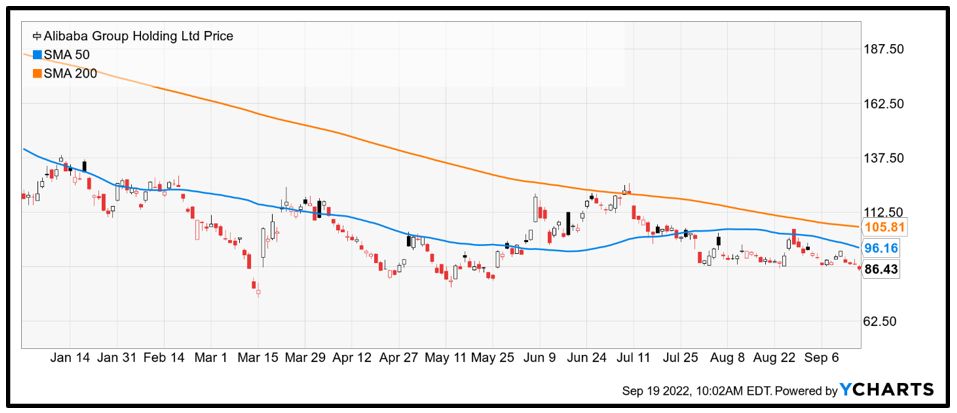Click the 187.50 y-axis label
This screenshot has width=957, height=413.
[x=886, y=49]
